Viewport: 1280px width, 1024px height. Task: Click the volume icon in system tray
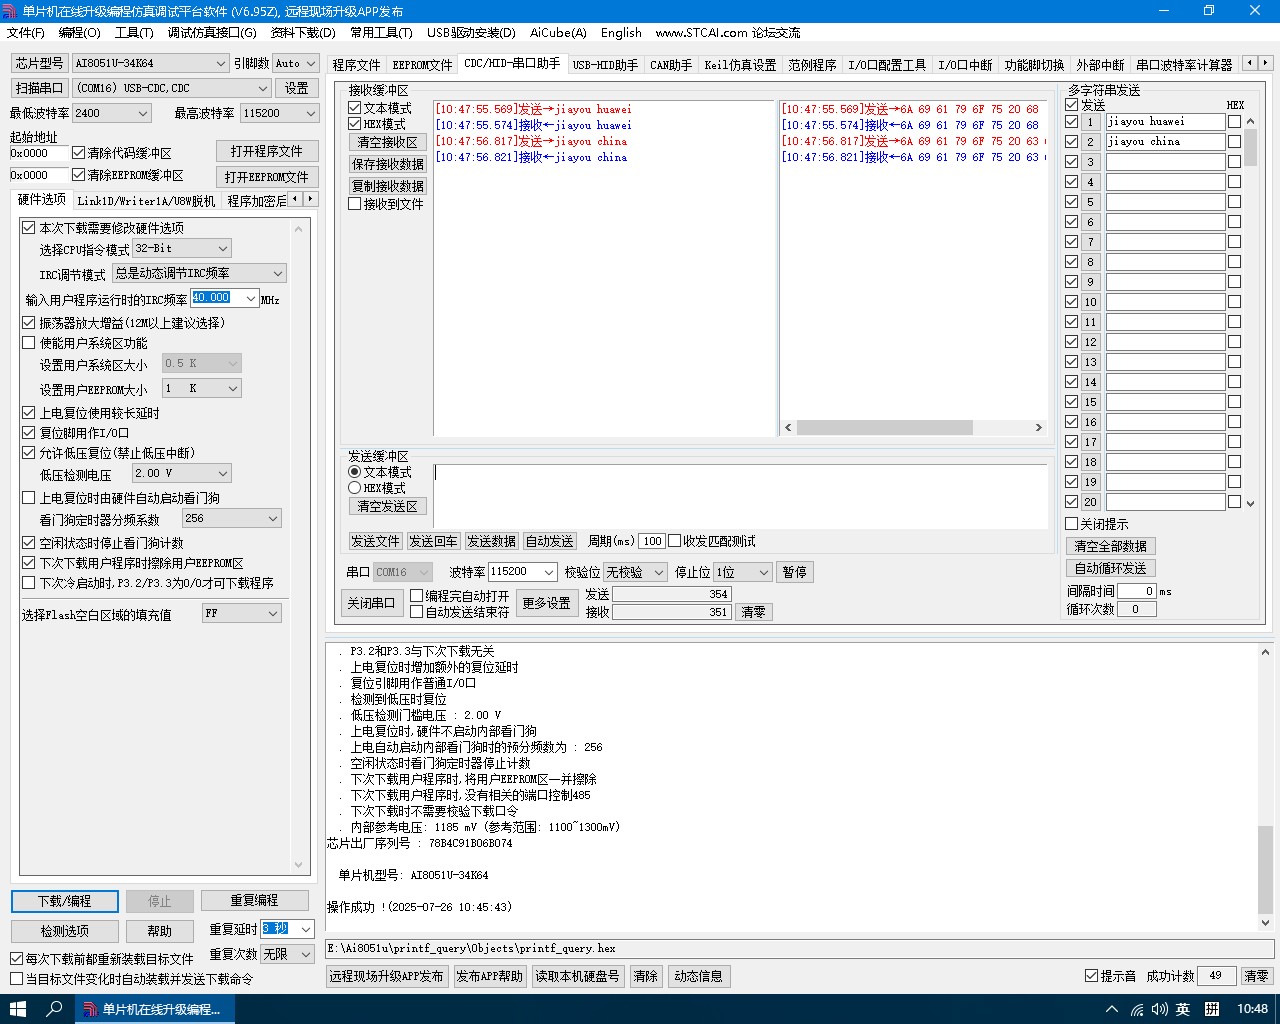[1160, 1009]
